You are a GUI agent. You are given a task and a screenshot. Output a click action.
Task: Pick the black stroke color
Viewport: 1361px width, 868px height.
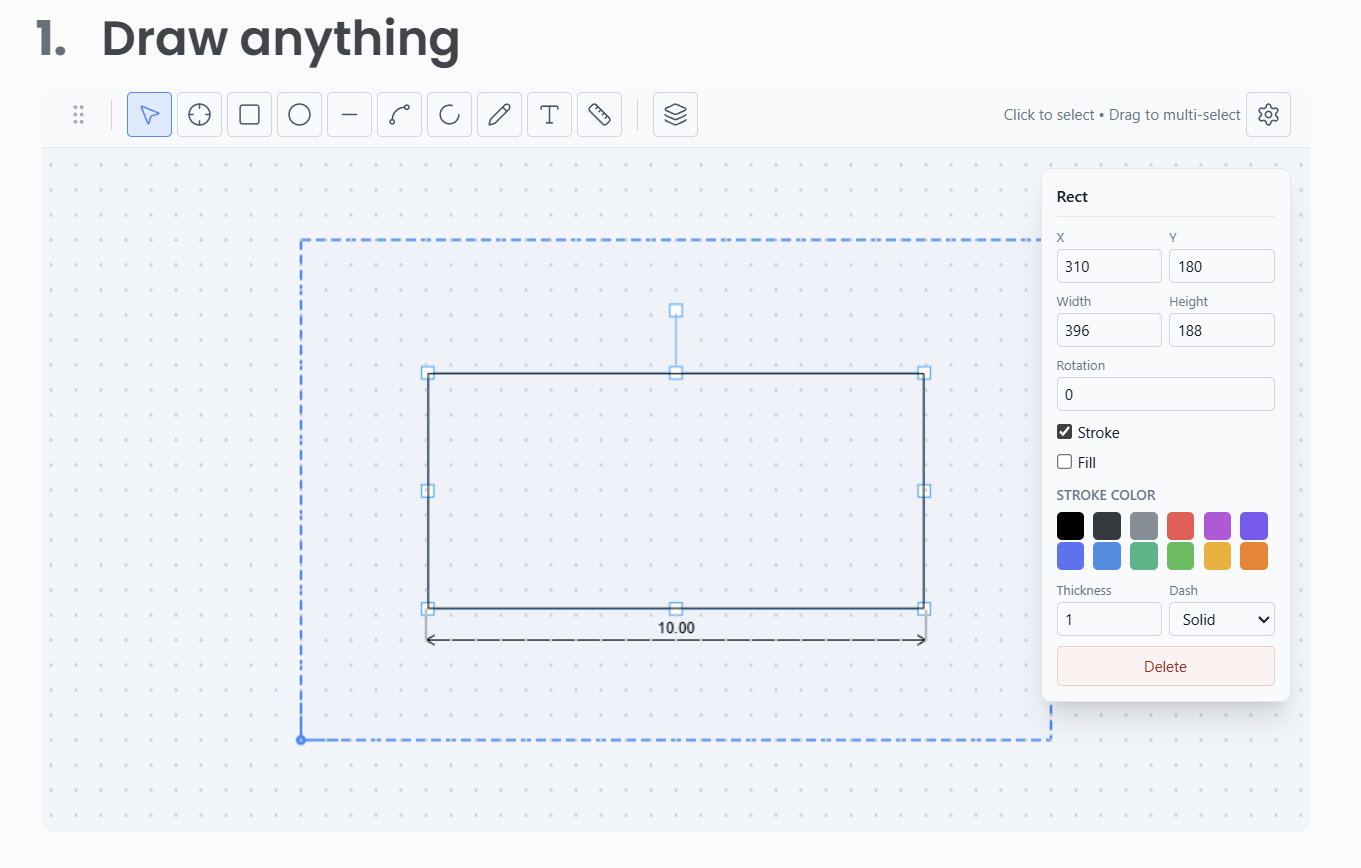point(1070,526)
